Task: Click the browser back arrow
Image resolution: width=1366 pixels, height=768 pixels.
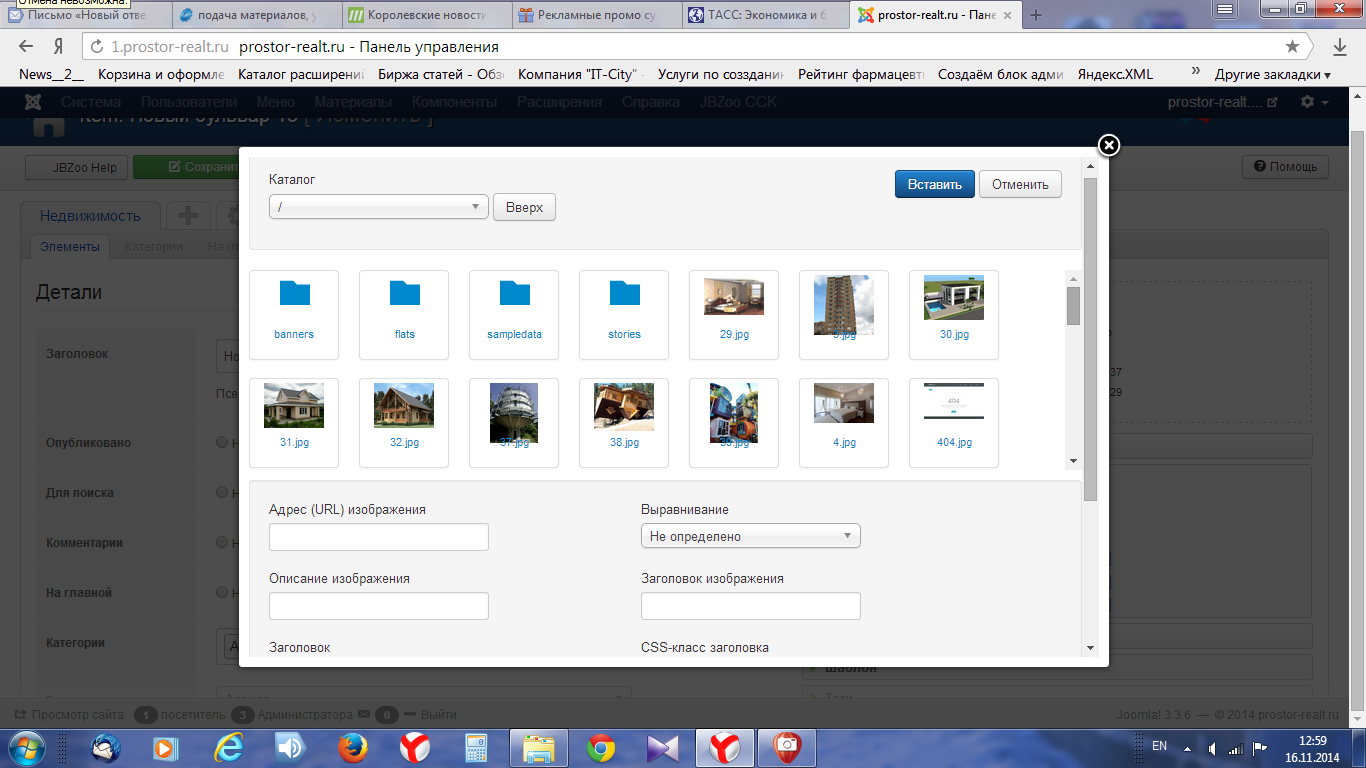Action: coord(27,47)
